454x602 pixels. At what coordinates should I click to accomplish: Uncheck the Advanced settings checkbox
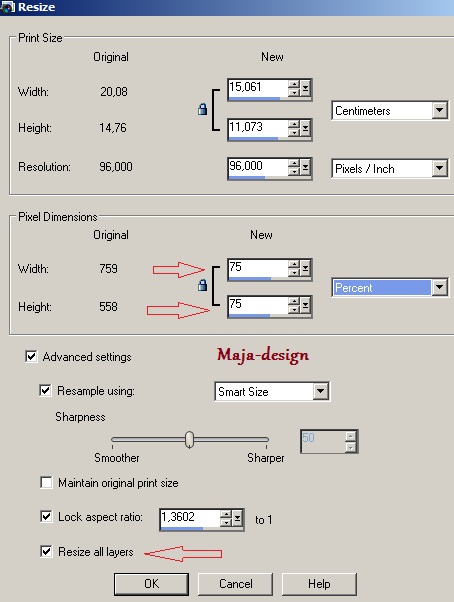[x=31, y=356]
